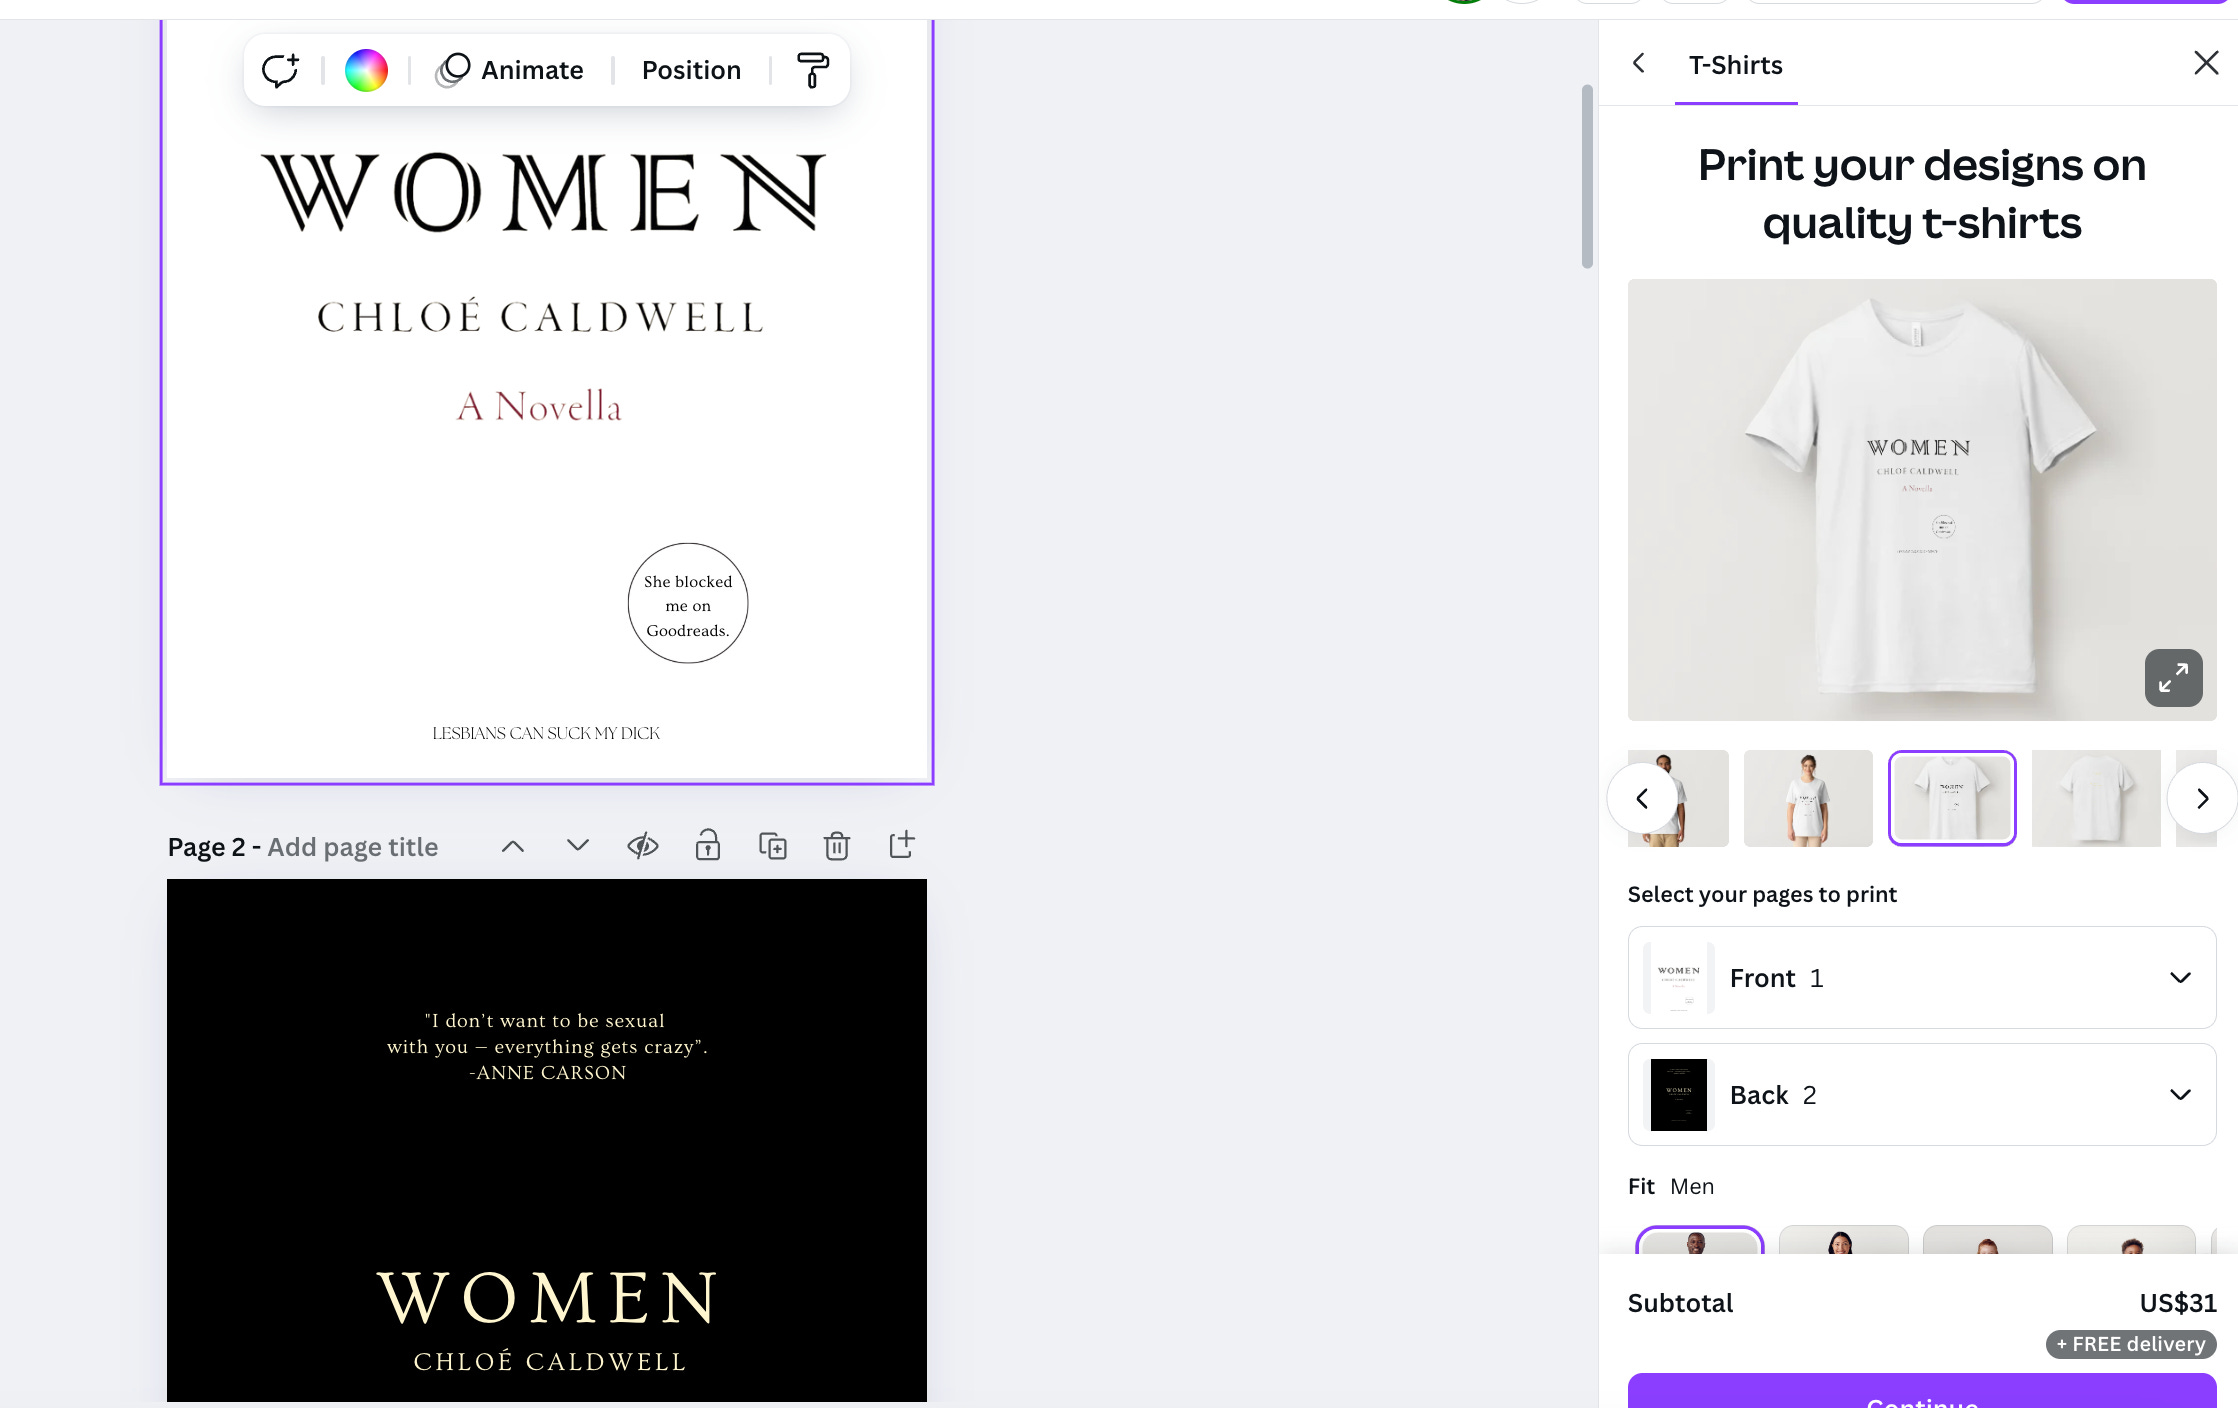Click the add comment icon
This screenshot has height=1408, width=2238.
pyautogui.click(x=280, y=70)
